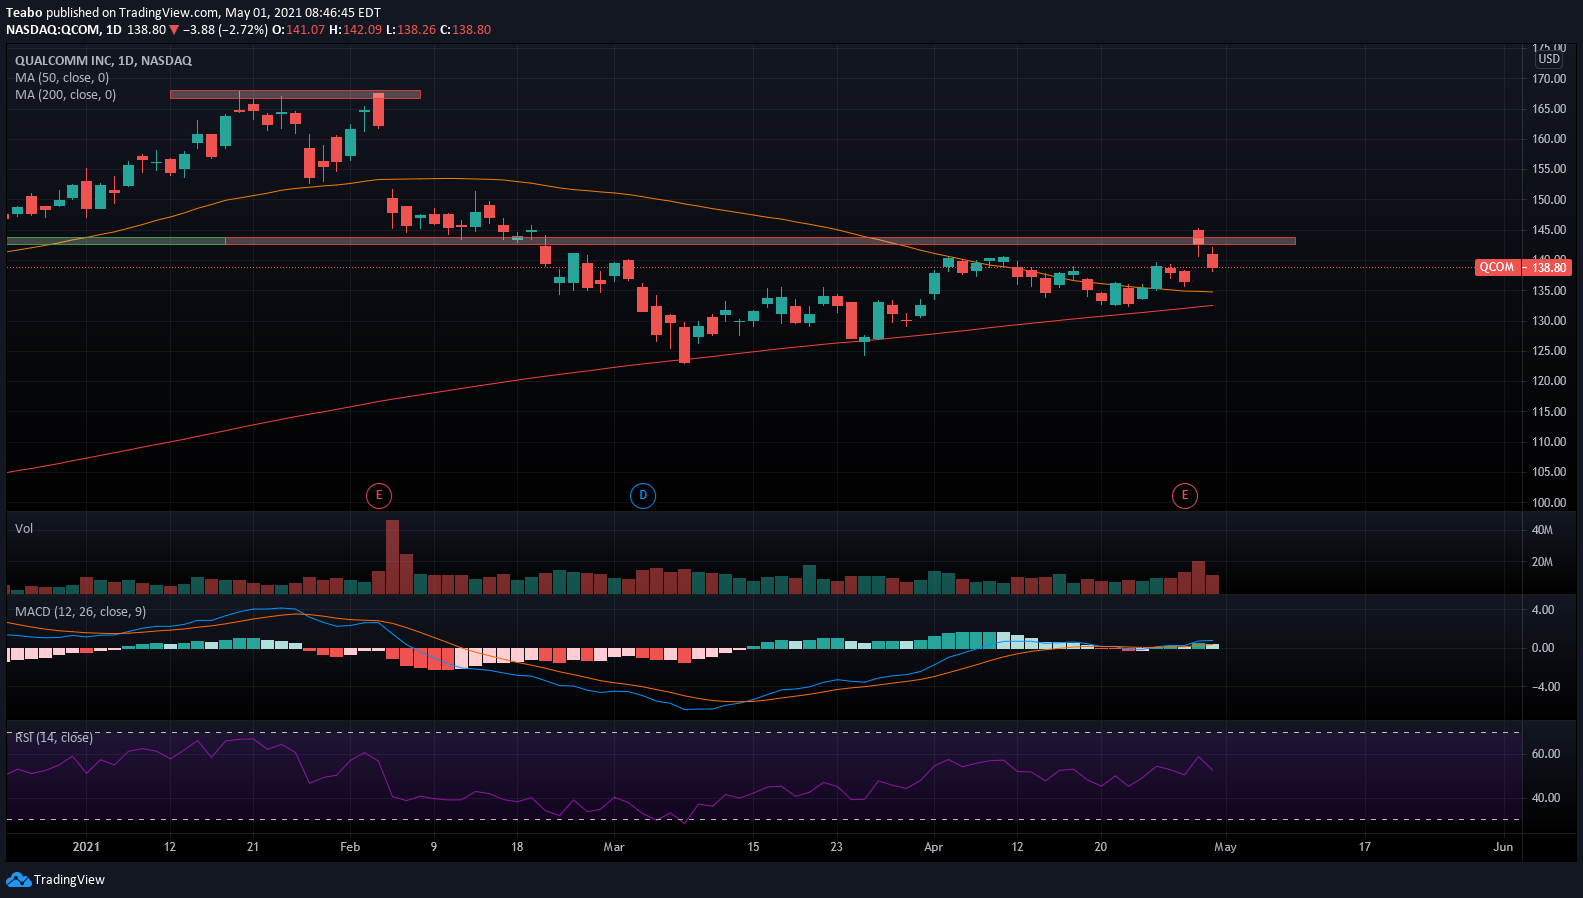Select the upper red resistance rectangle near 167
The height and width of the screenshot is (898, 1583).
tap(295, 95)
